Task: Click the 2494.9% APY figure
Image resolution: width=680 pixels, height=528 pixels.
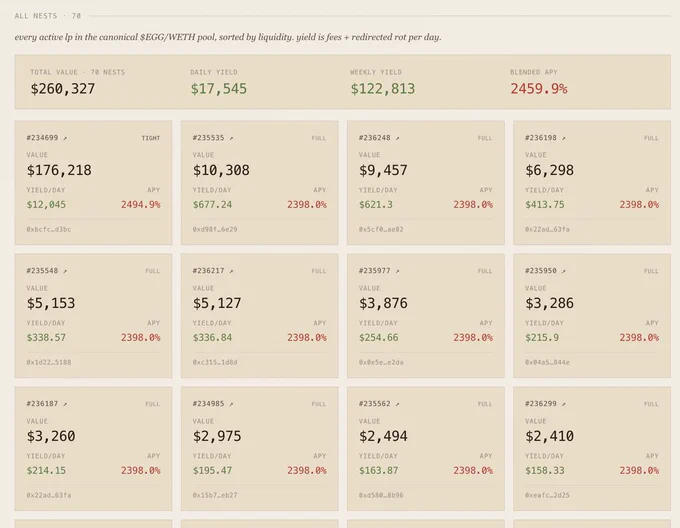Action: click(141, 205)
